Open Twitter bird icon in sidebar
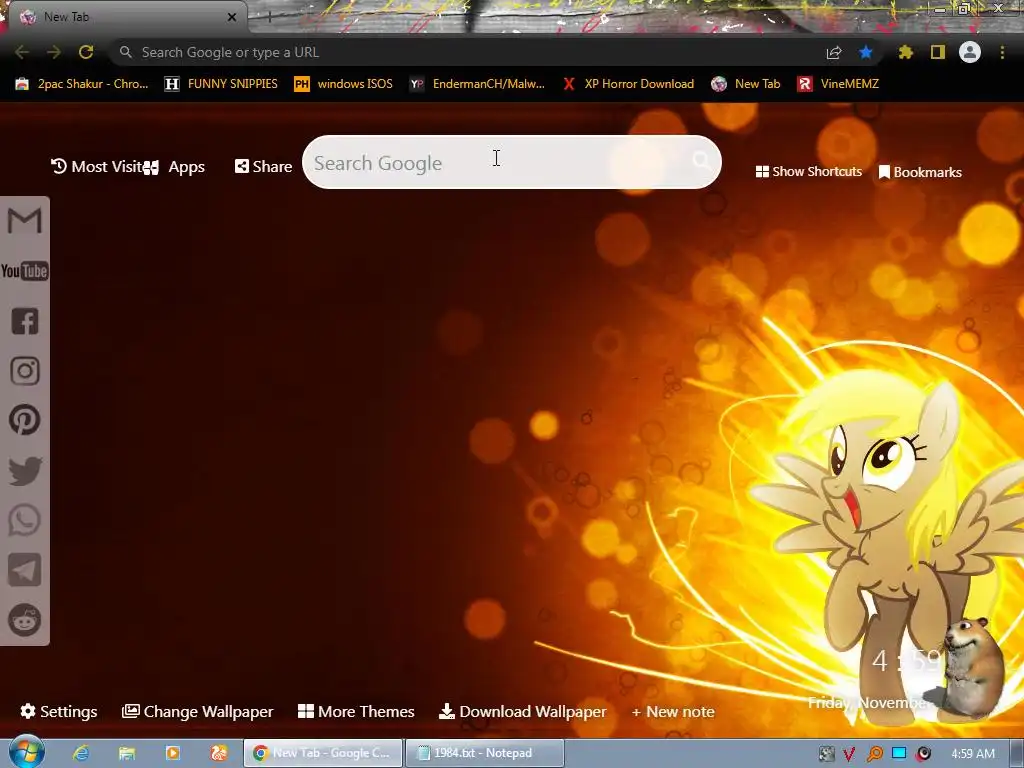 click(25, 470)
